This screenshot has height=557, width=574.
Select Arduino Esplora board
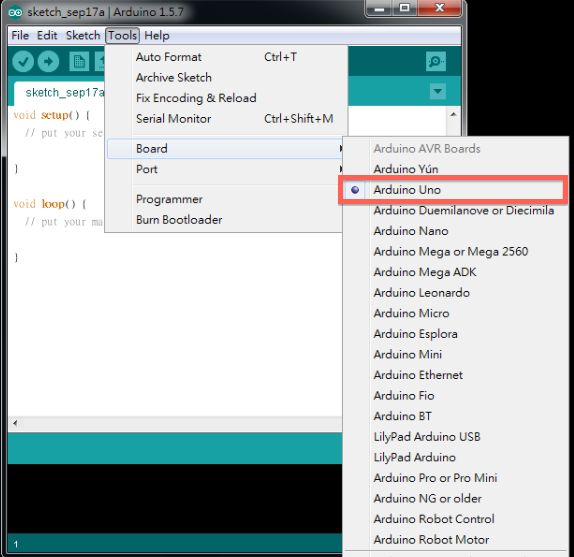pos(455,334)
